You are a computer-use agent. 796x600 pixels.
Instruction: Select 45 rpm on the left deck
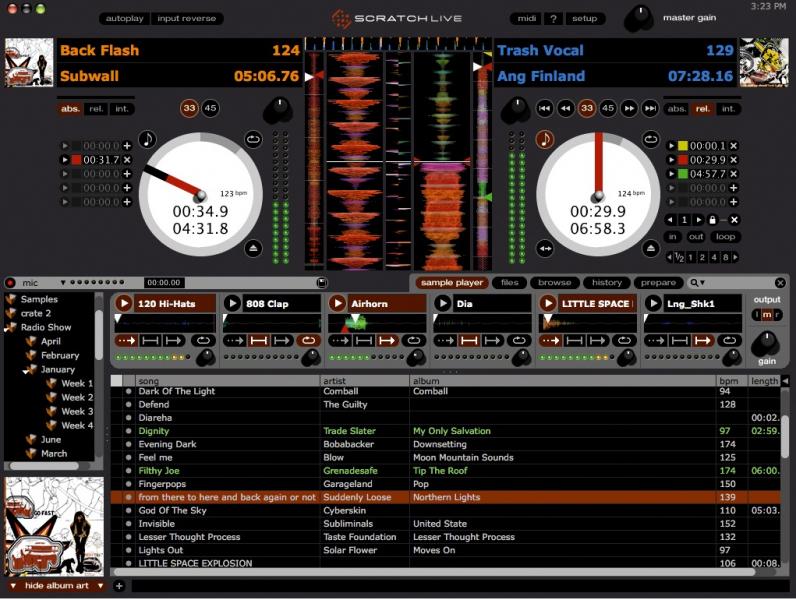coord(211,109)
